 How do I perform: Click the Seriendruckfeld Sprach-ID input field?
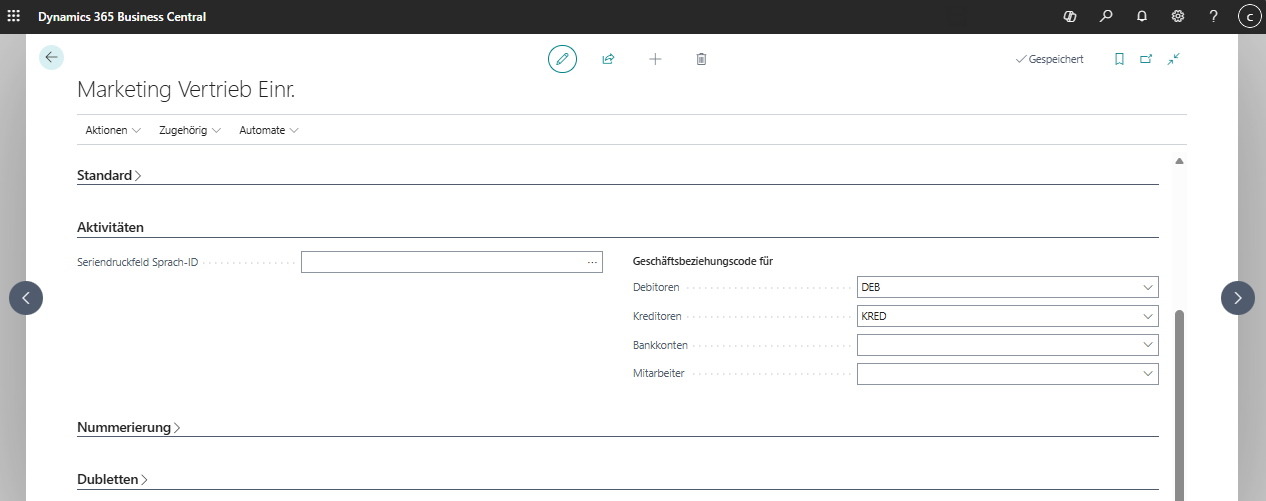click(x=442, y=262)
